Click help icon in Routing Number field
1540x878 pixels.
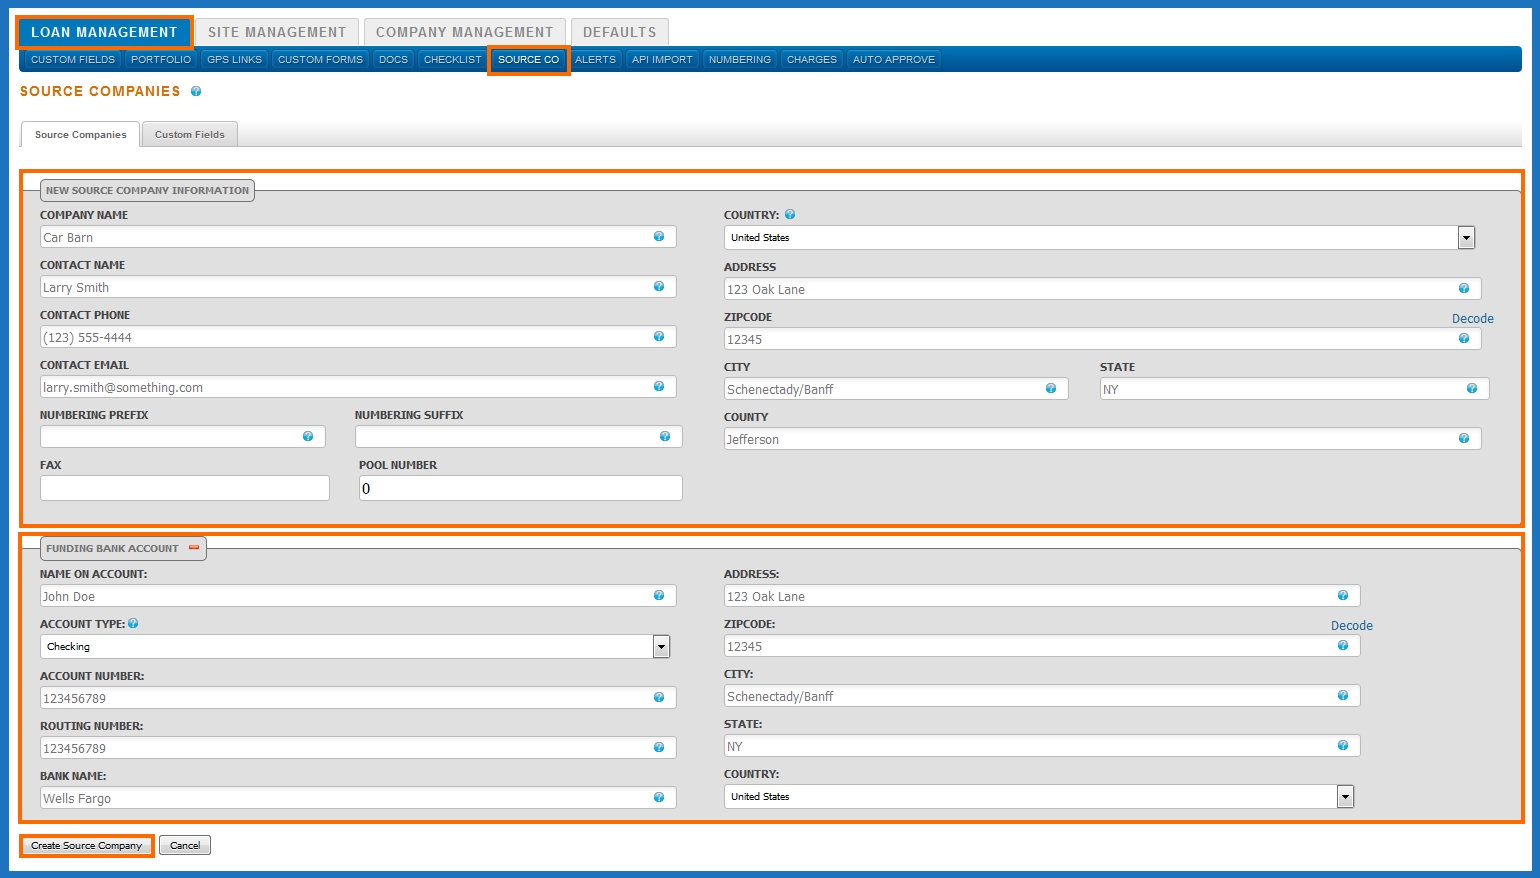point(659,747)
